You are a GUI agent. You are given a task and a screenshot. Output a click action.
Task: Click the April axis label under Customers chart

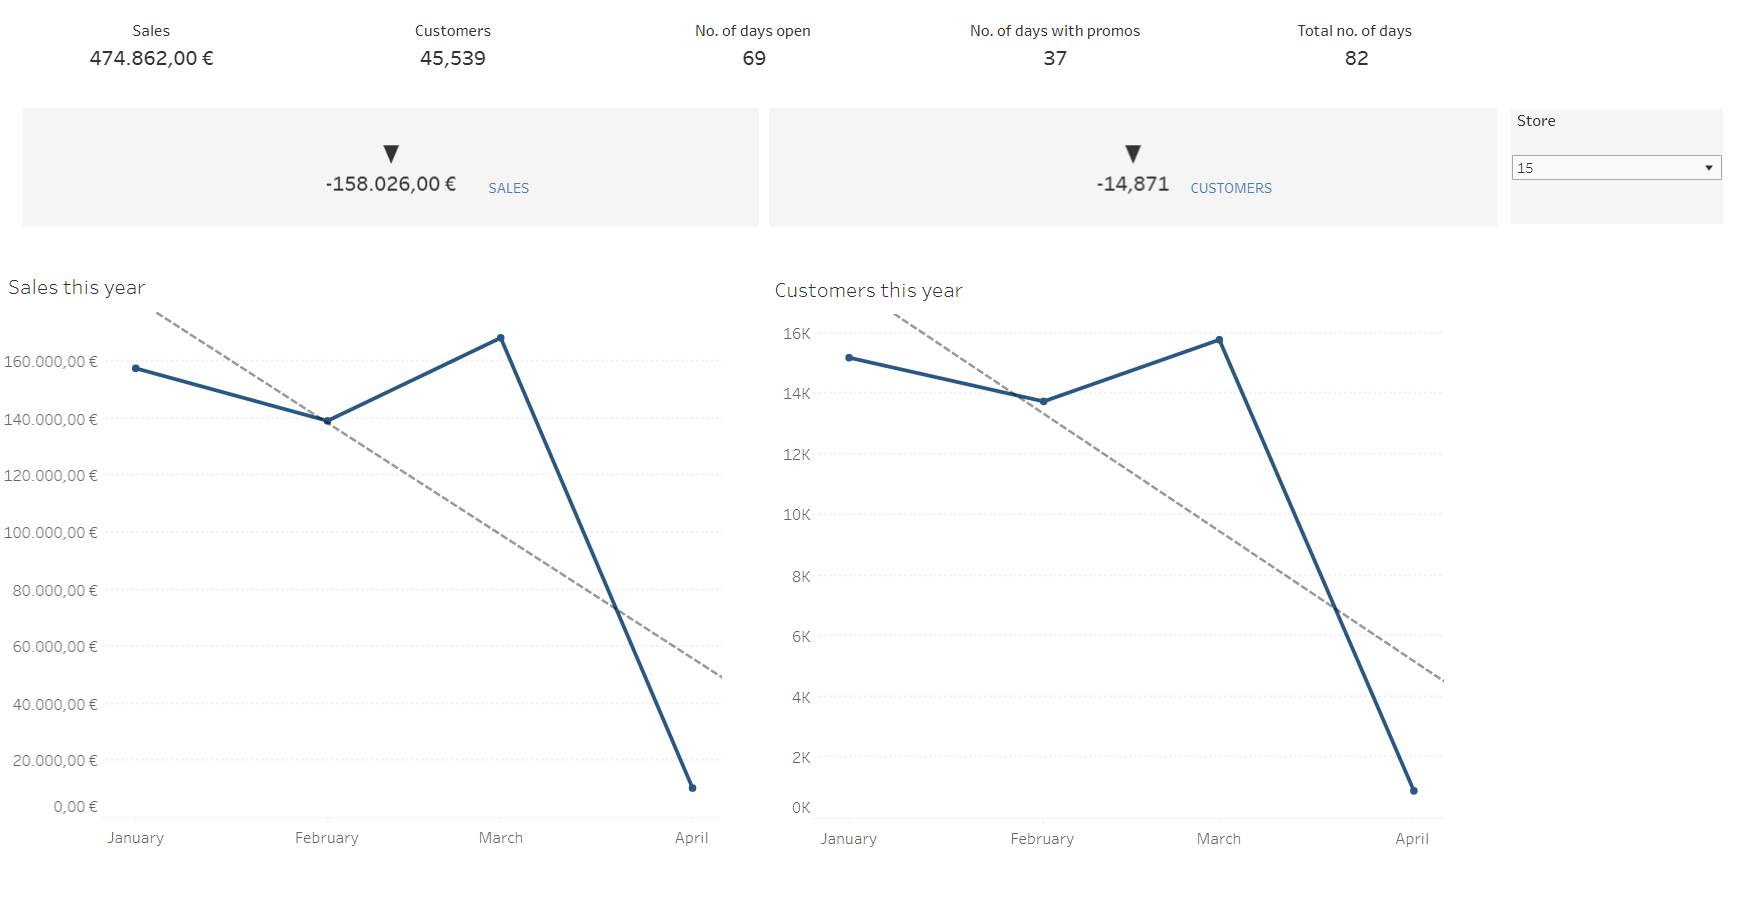click(1412, 839)
